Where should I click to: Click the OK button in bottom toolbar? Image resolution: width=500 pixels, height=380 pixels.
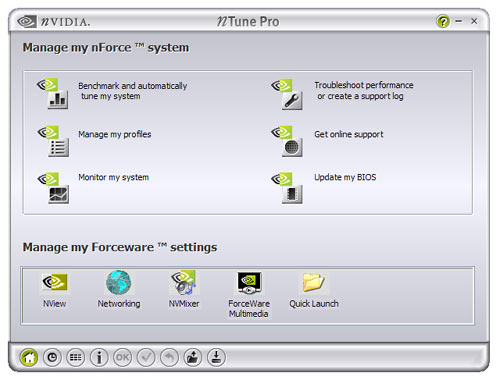[122, 358]
